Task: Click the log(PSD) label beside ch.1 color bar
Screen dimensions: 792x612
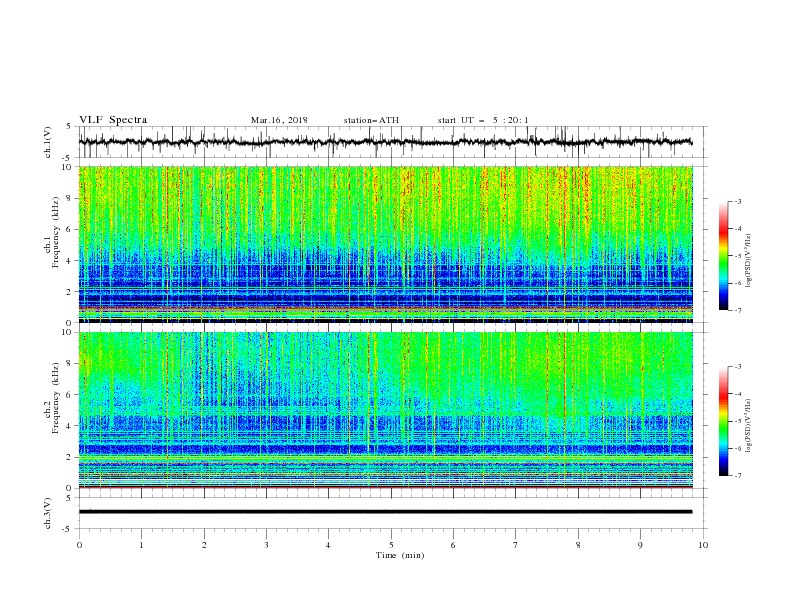Action: coord(750,261)
